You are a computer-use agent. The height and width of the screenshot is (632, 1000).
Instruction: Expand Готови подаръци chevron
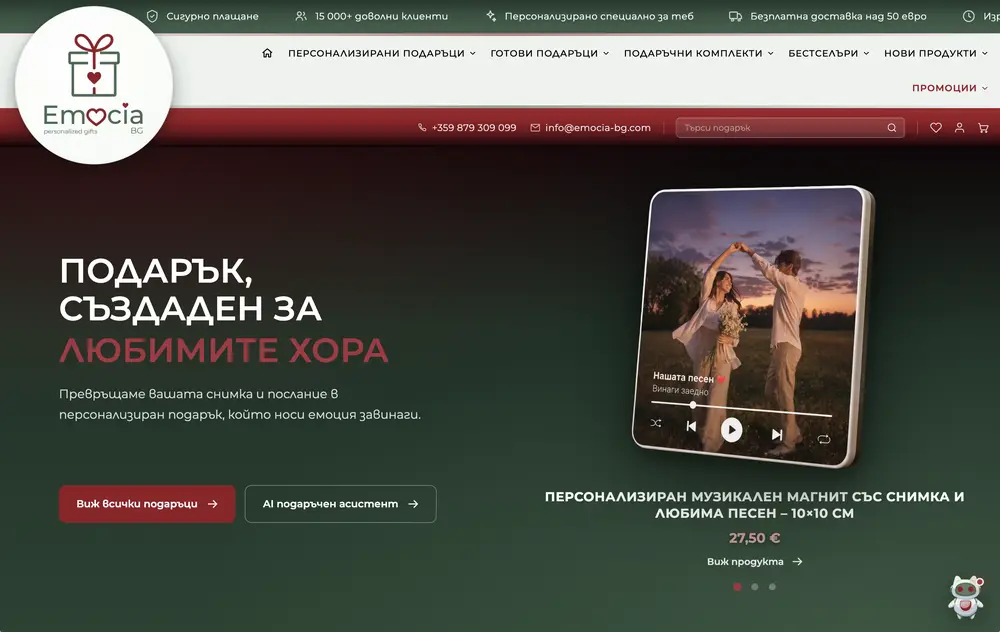(606, 54)
